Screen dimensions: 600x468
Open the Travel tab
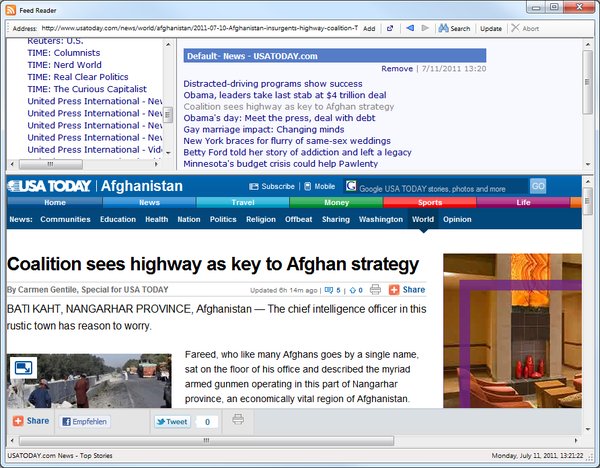(x=243, y=202)
